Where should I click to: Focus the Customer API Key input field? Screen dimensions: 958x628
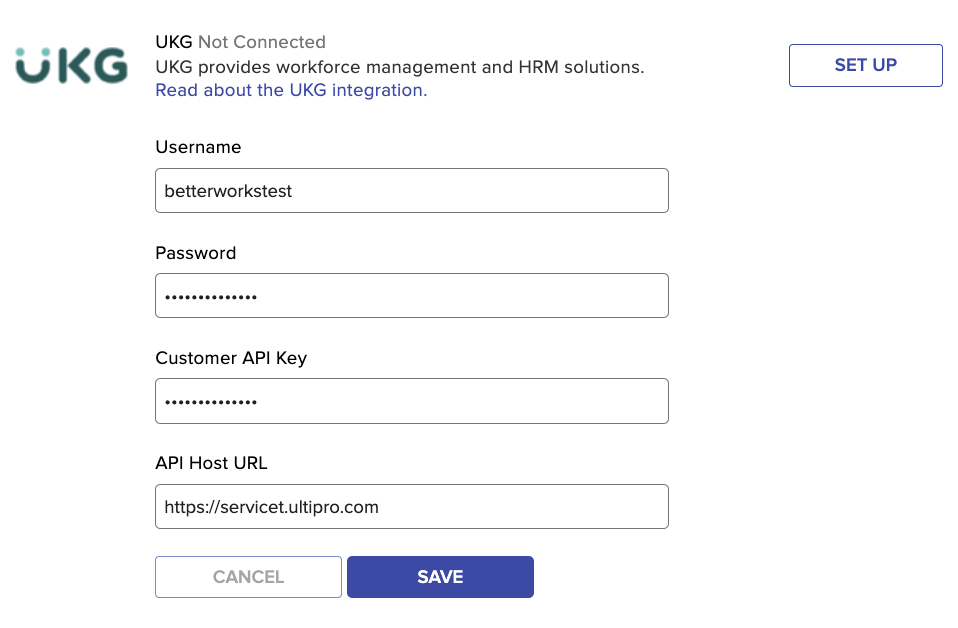412,401
